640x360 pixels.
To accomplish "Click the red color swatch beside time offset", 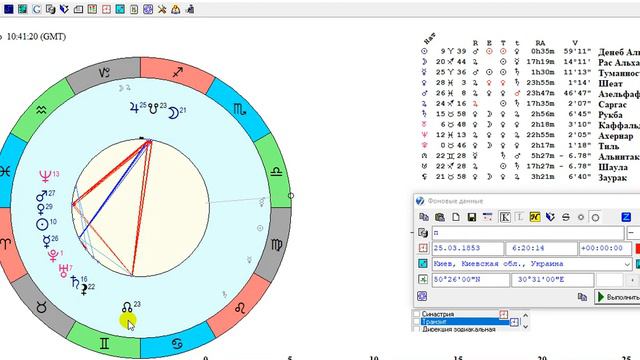I will (x=638, y=248).
